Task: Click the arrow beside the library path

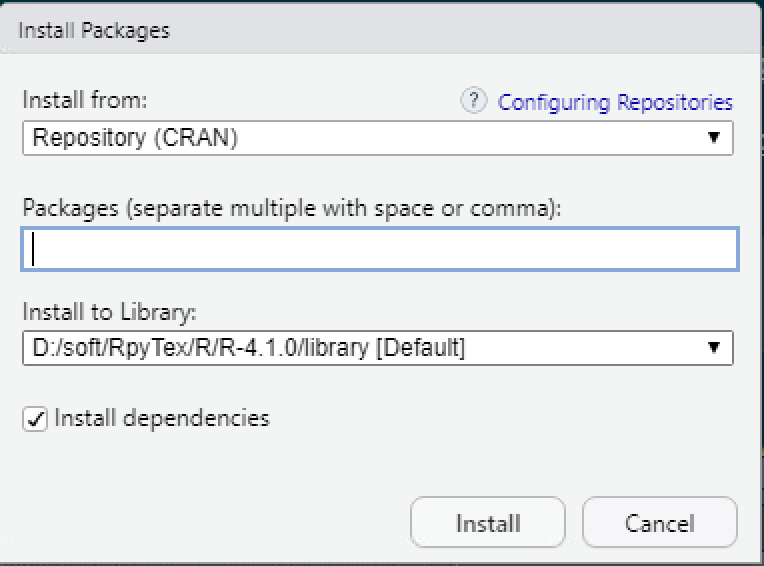Action: coord(714,347)
